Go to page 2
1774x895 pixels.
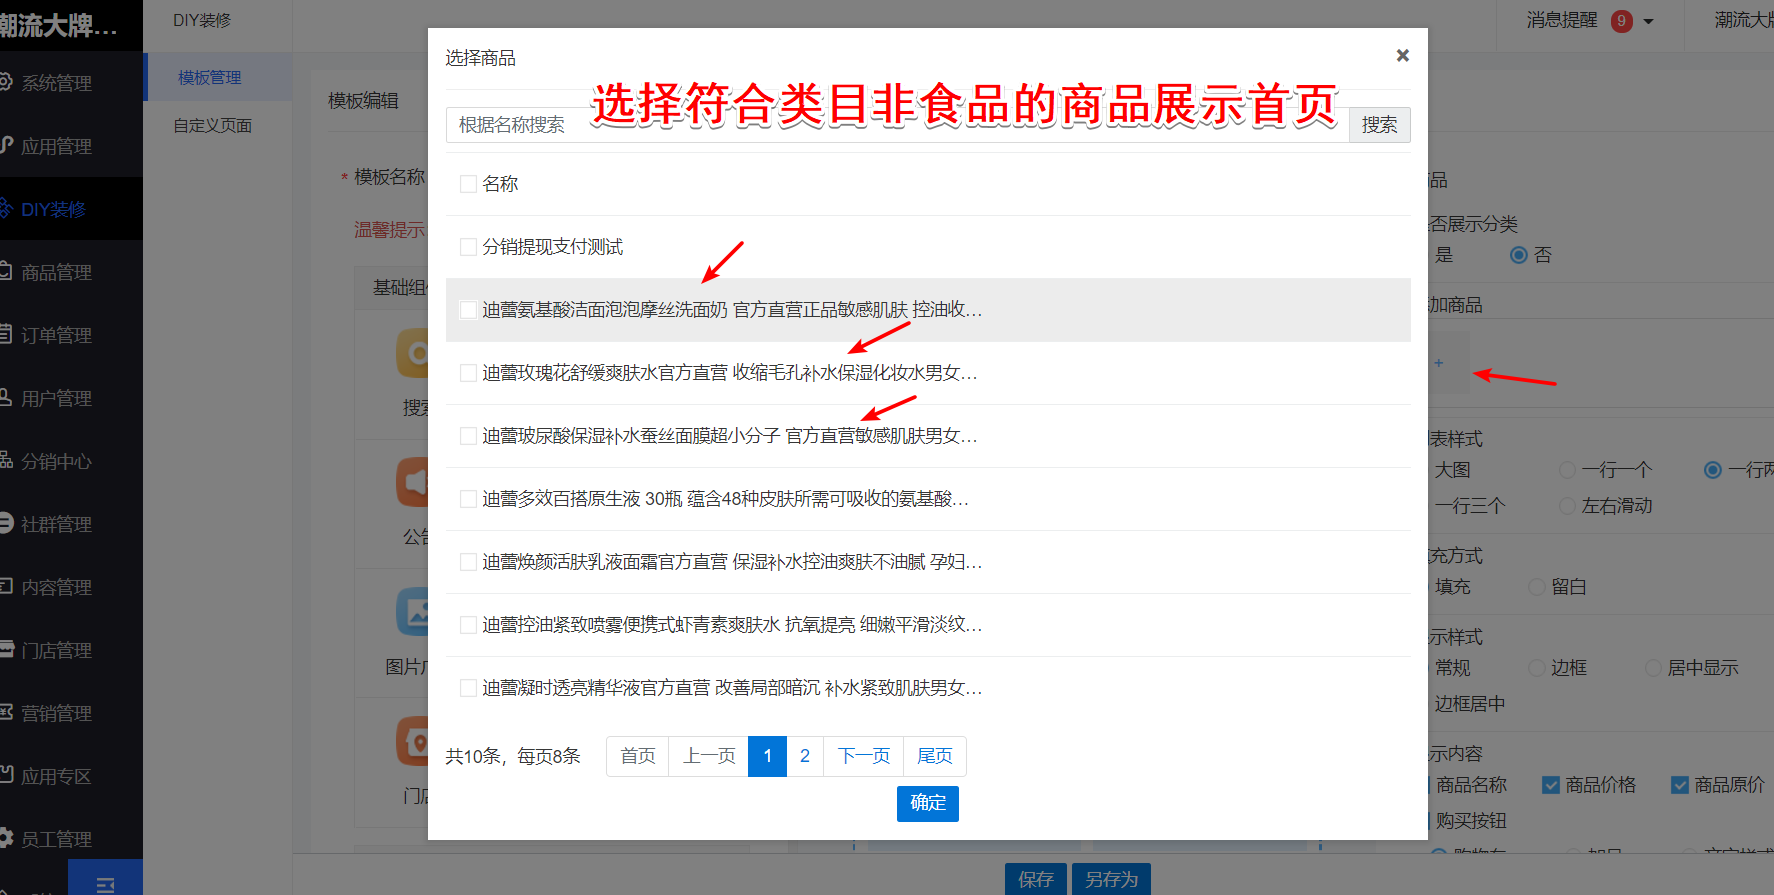point(805,756)
